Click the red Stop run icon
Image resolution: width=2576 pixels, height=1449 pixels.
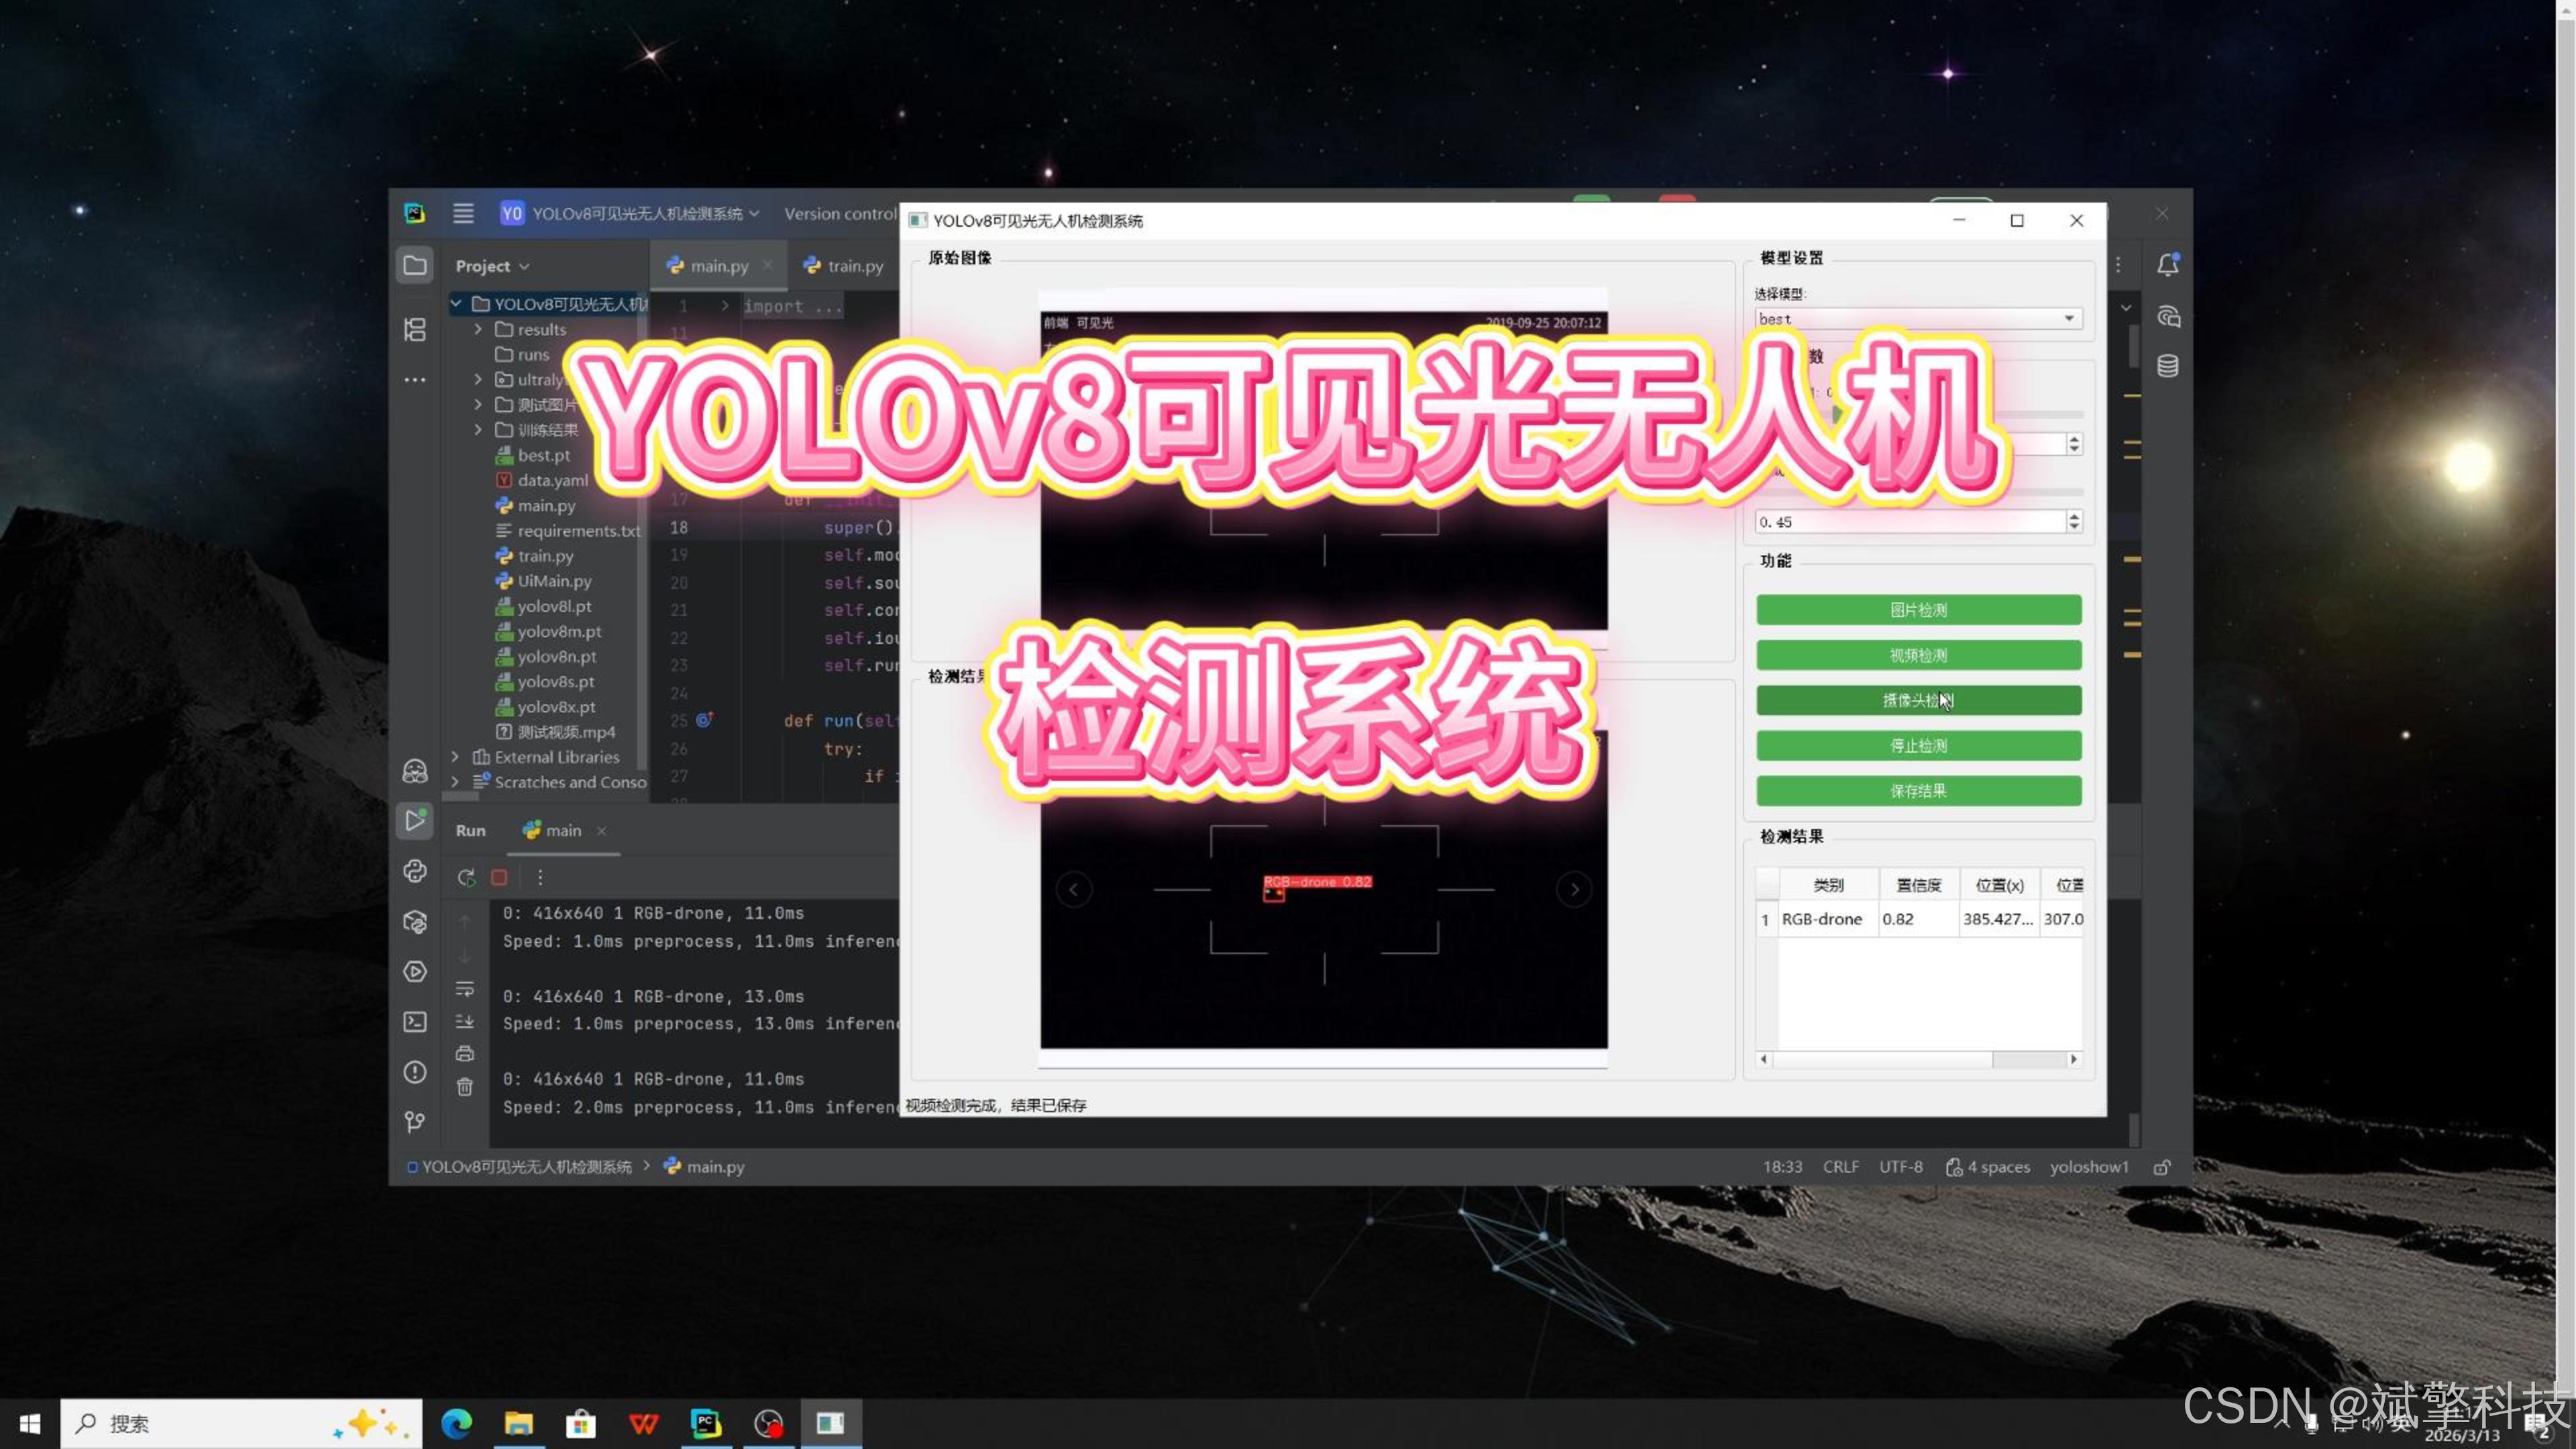coord(499,877)
